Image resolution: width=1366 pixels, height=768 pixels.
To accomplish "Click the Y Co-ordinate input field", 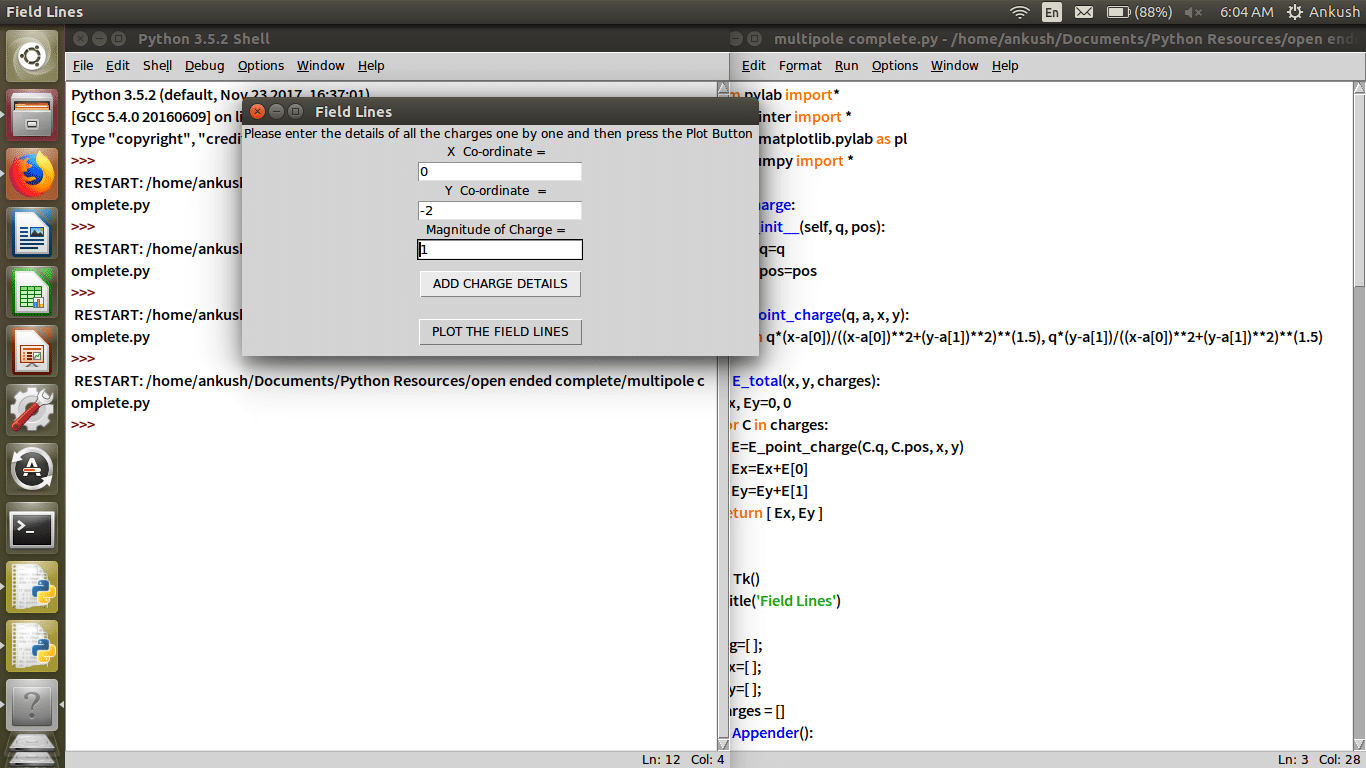I will click(x=499, y=211).
